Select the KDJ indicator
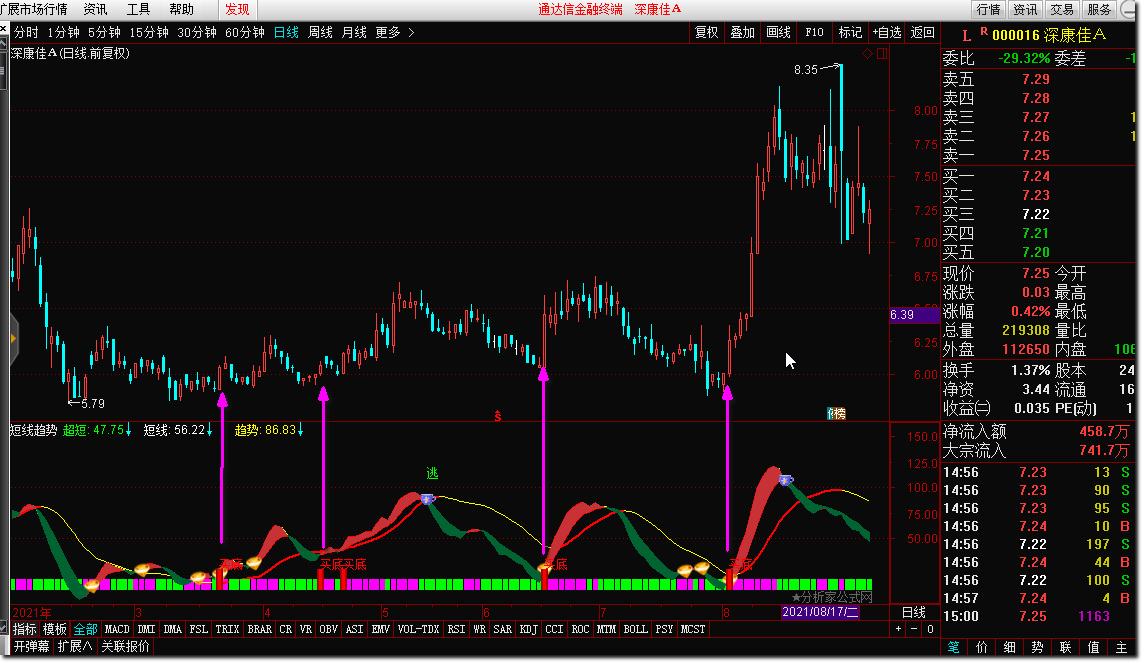The height and width of the screenshot is (663, 1144). [x=528, y=629]
